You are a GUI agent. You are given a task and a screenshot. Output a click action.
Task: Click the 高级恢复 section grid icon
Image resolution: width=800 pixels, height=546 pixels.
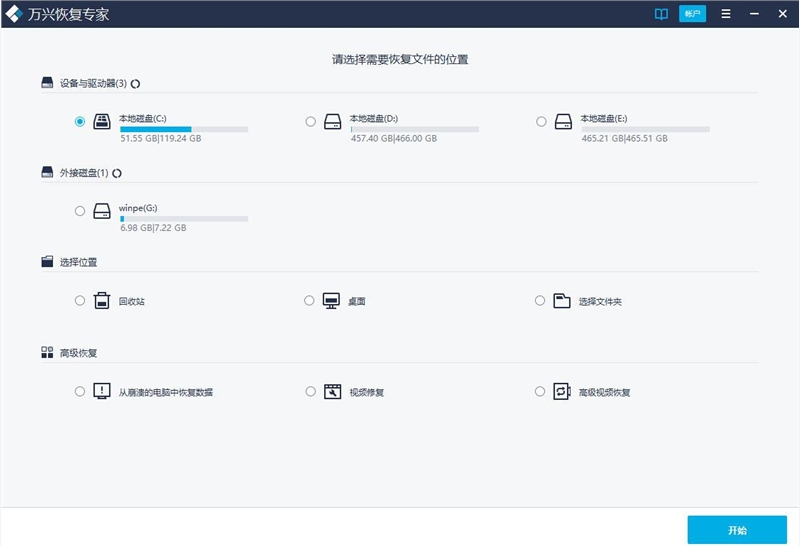[x=47, y=352]
